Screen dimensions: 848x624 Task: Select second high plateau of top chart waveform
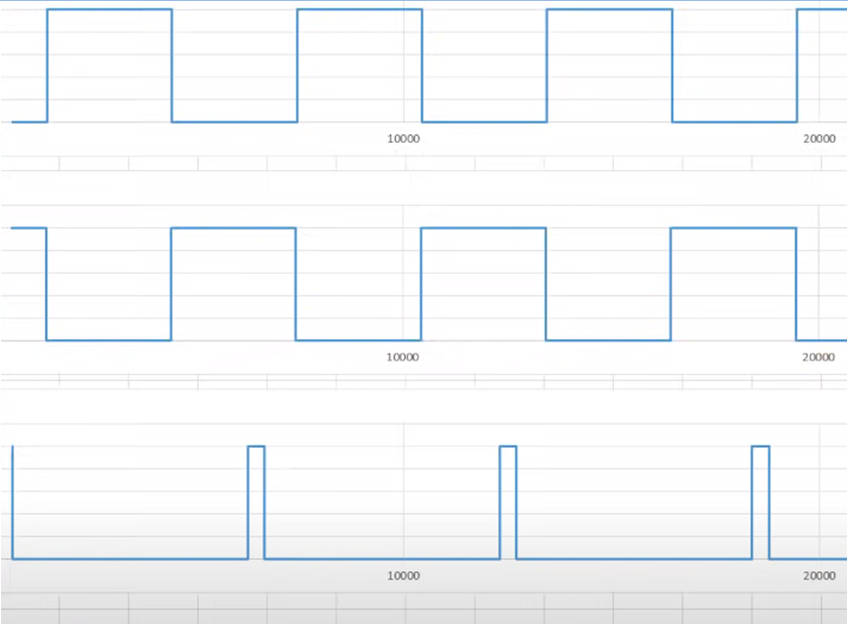click(x=359, y=9)
